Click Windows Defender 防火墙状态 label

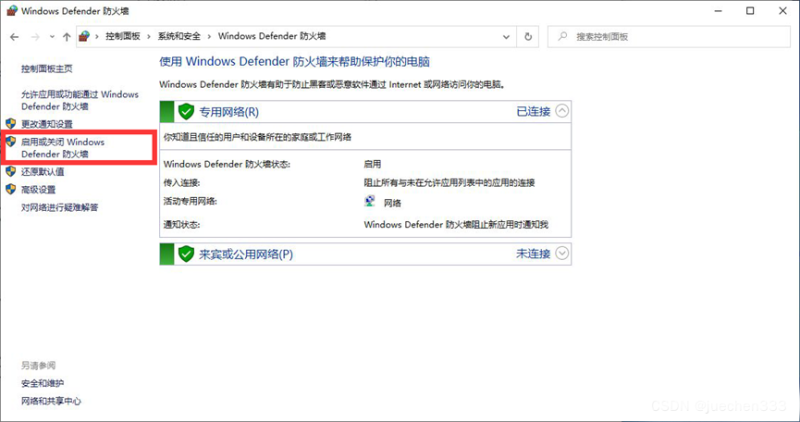pos(227,164)
